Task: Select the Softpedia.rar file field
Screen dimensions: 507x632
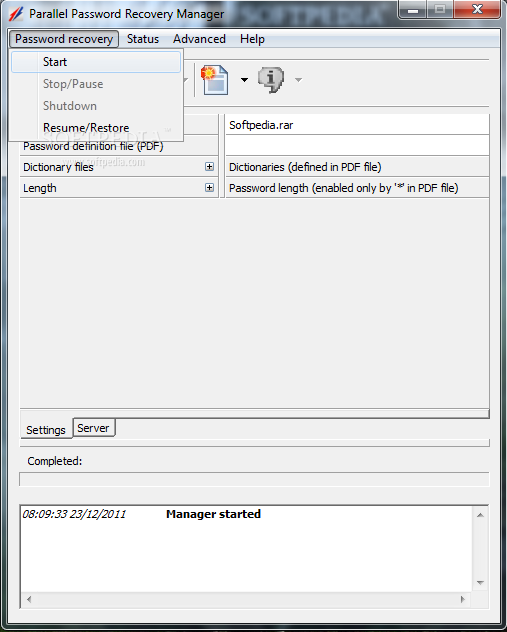Action: click(x=357, y=125)
